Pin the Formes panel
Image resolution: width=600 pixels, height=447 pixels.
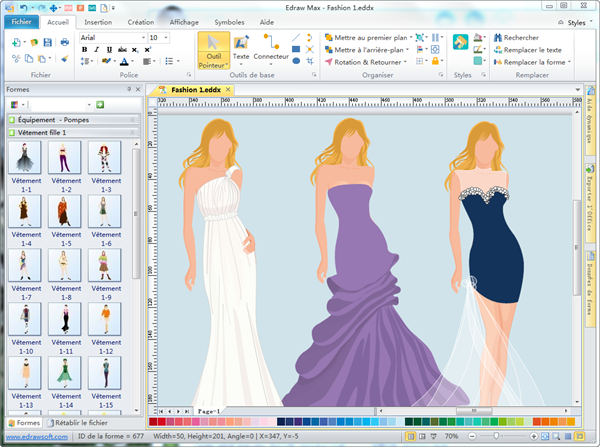(x=129, y=90)
